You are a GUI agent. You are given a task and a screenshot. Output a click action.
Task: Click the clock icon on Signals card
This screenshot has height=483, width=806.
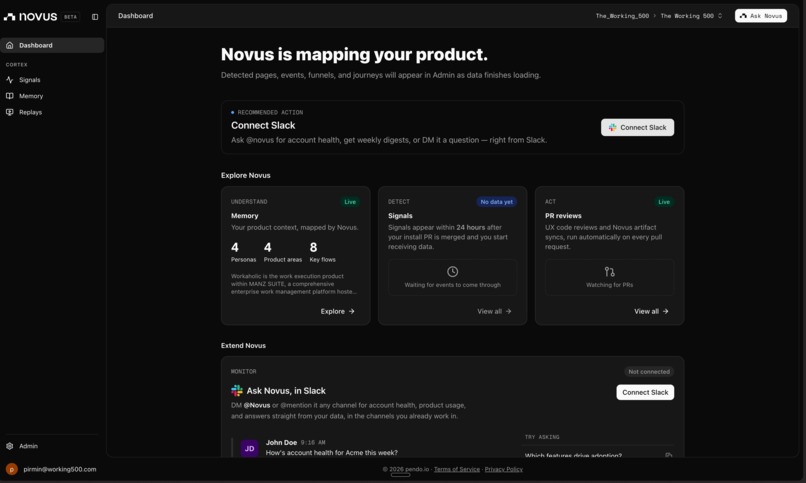coord(452,271)
